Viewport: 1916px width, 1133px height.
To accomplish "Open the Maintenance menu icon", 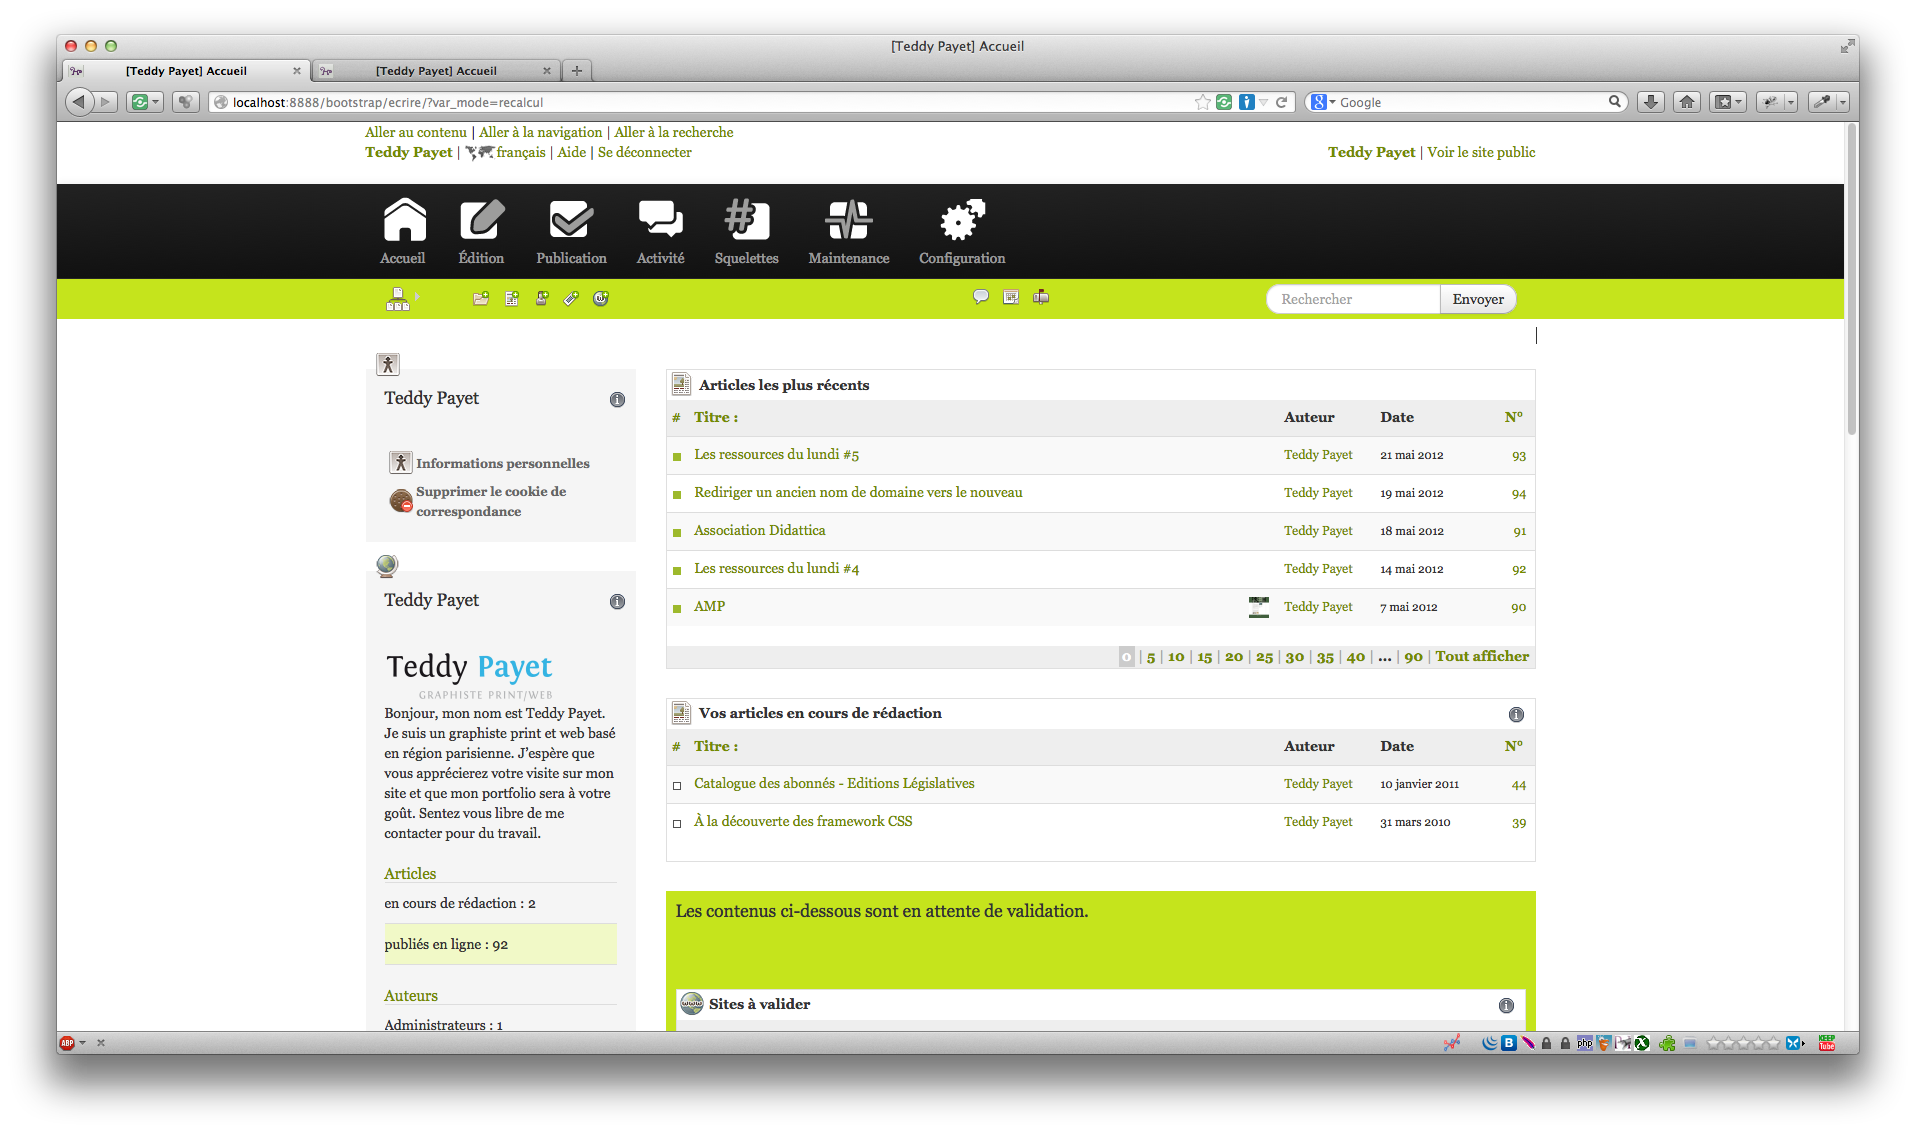I will pos(848,221).
